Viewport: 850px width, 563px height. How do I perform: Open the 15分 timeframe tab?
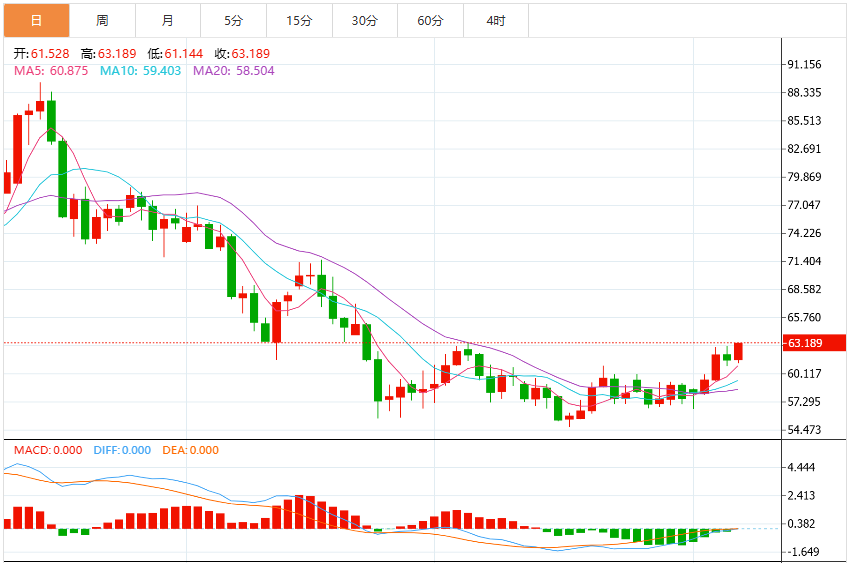point(299,21)
